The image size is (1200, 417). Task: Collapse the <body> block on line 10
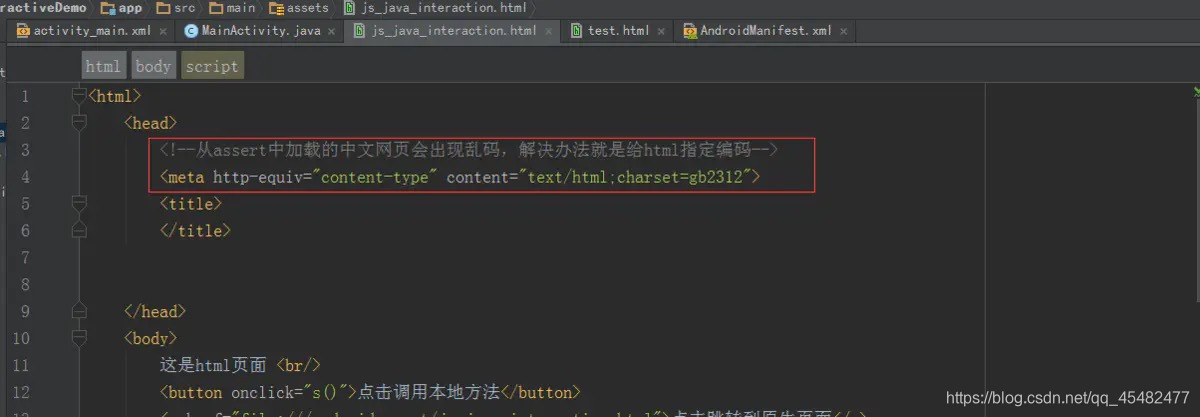(79, 338)
